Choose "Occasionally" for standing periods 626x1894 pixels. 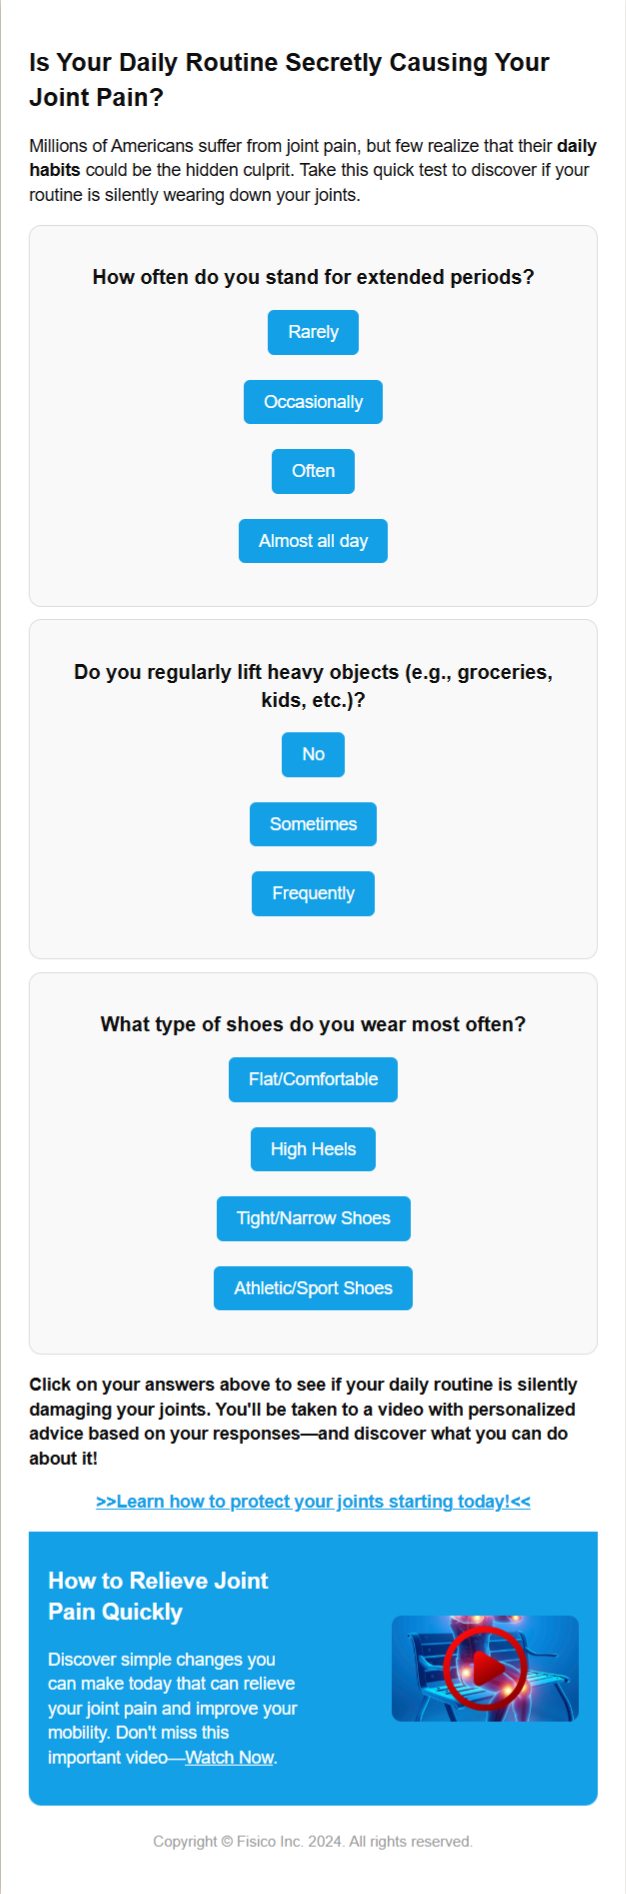[313, 402]
